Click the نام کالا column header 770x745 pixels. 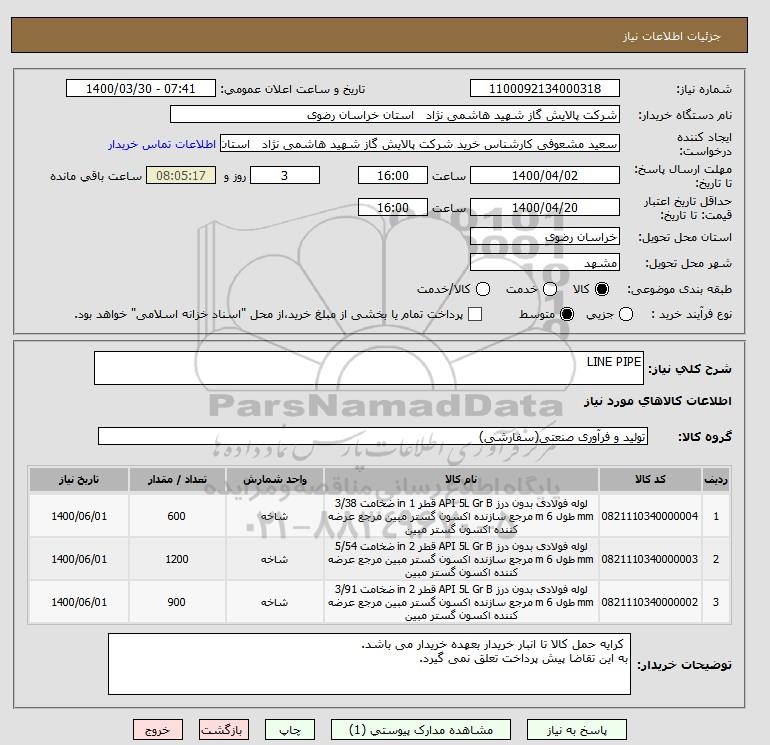461,479
